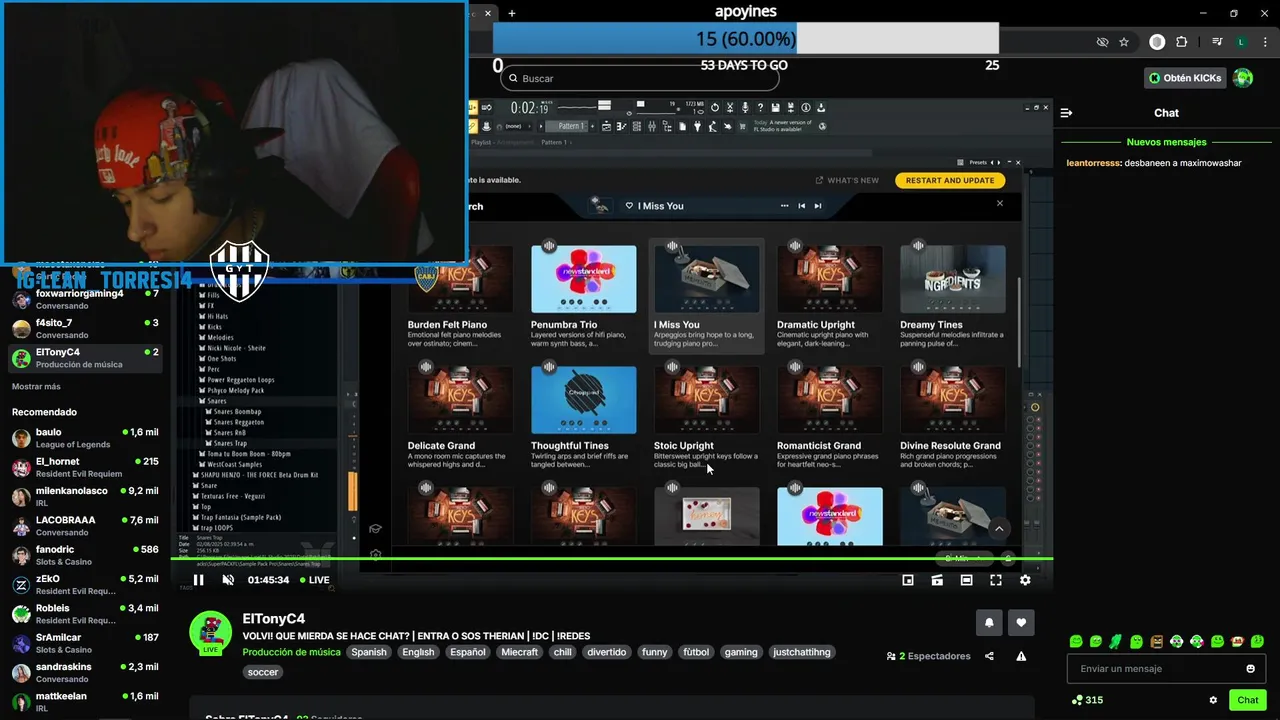Select the Divine Resolute Grand pack title
The image size is (1280, 720).
950,446
